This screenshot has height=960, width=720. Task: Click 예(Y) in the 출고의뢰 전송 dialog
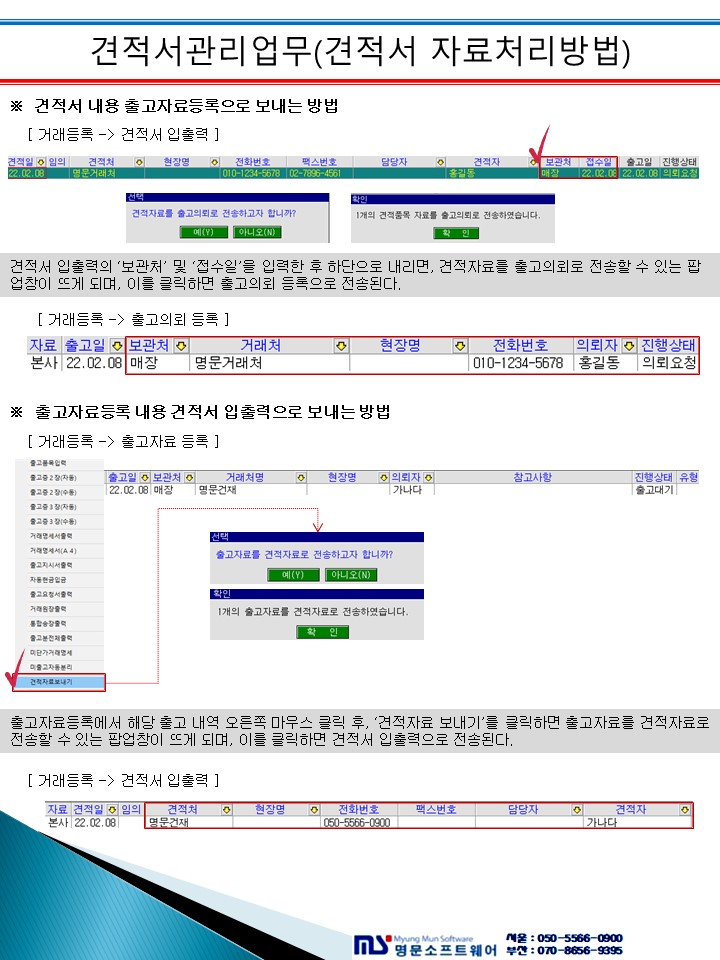204,232
